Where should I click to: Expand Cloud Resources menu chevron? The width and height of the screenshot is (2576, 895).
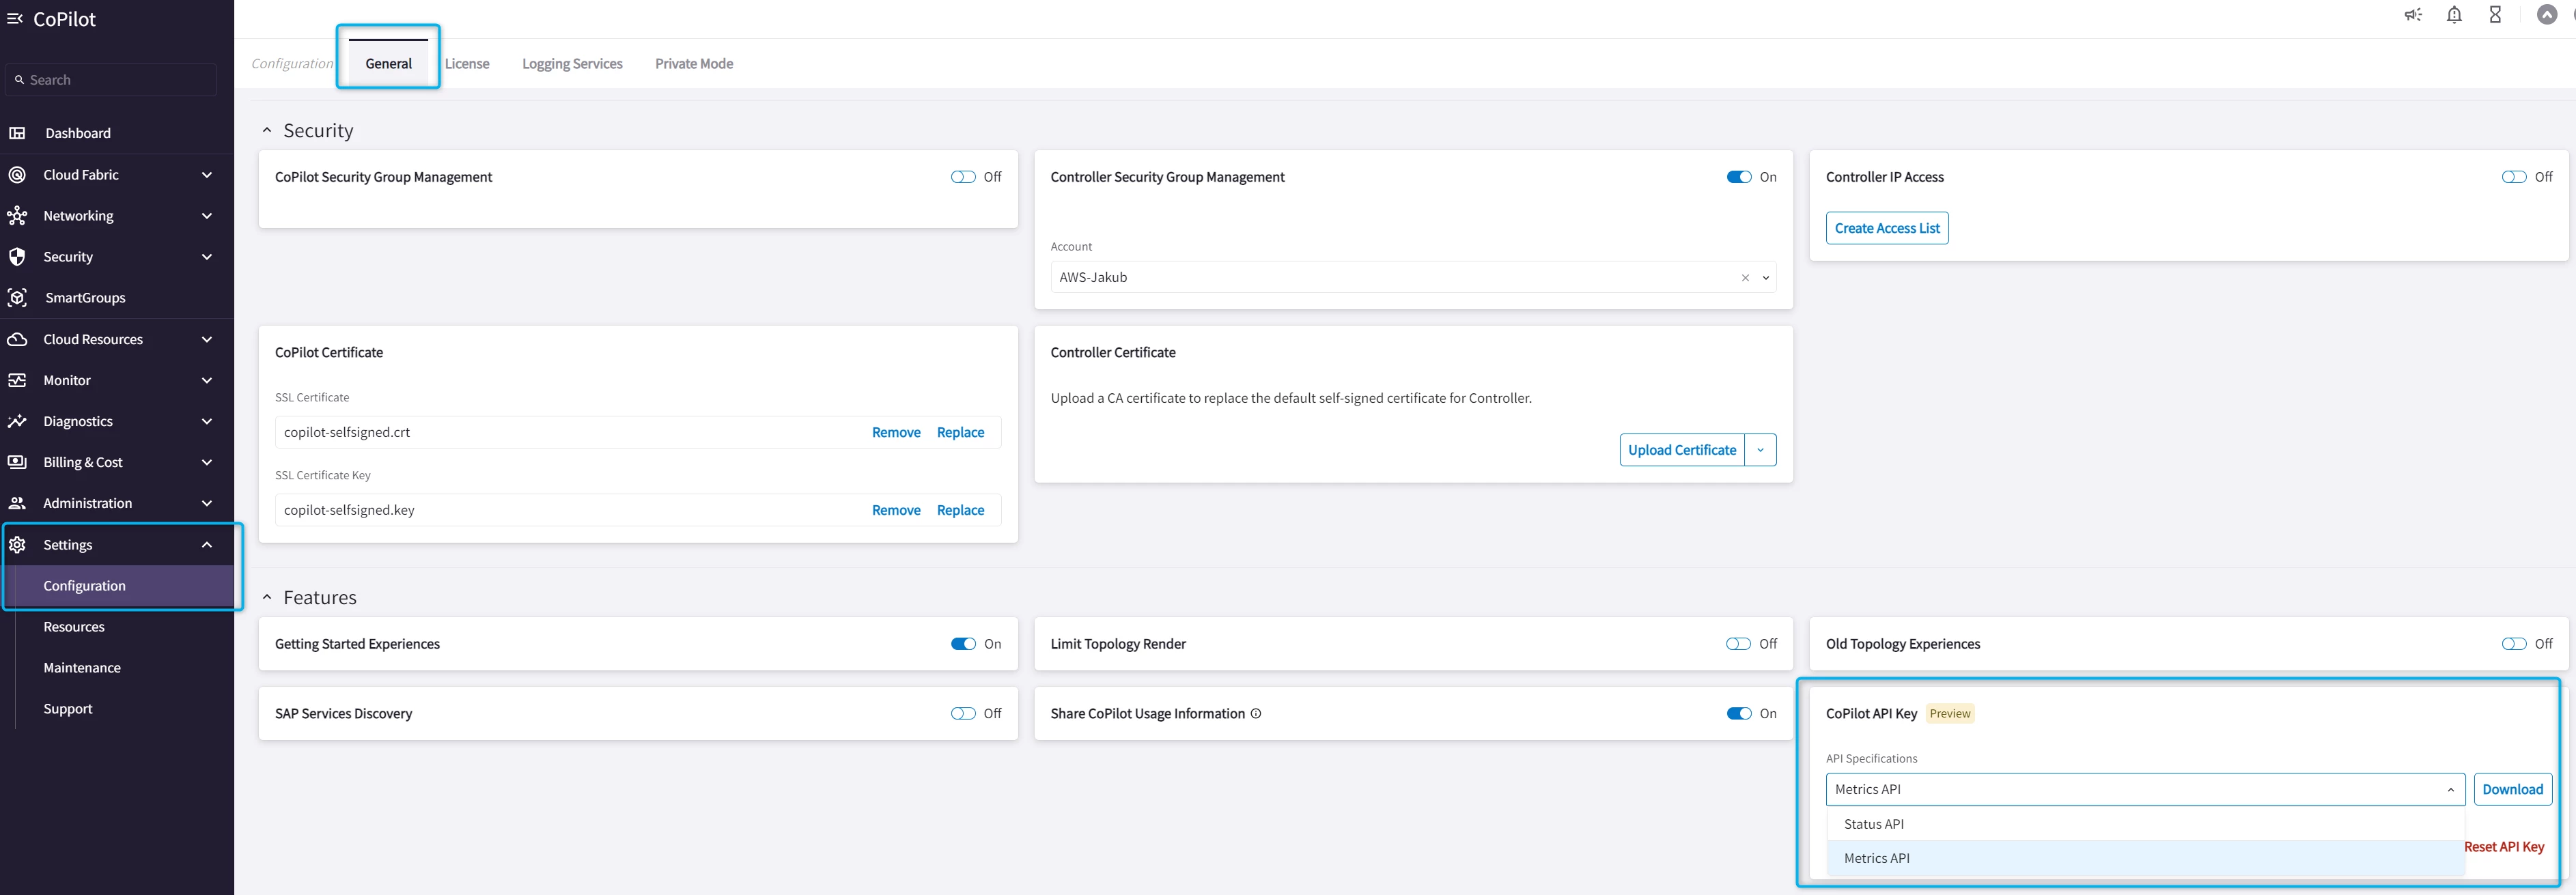(x=207, y=339)
